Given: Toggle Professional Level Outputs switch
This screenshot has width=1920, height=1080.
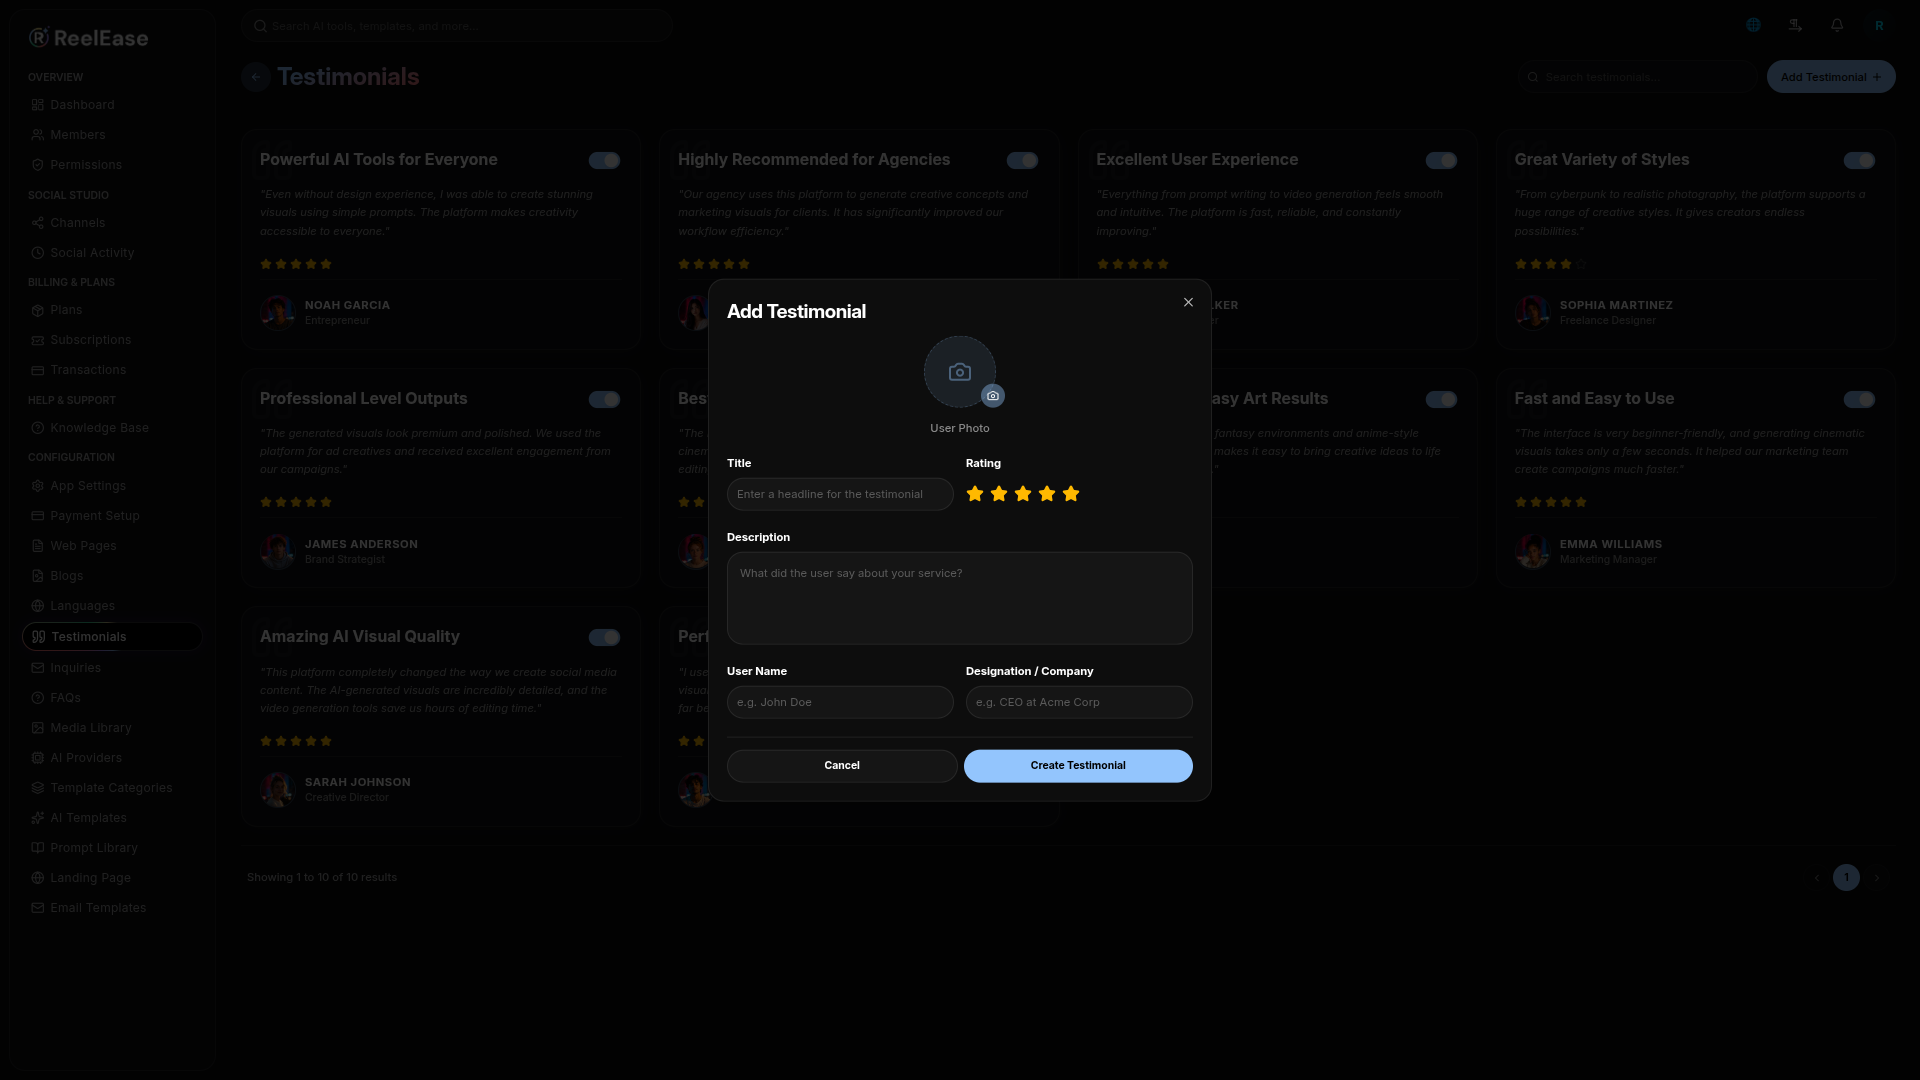Looking at the screenshot, I should (x=604, y=399).
